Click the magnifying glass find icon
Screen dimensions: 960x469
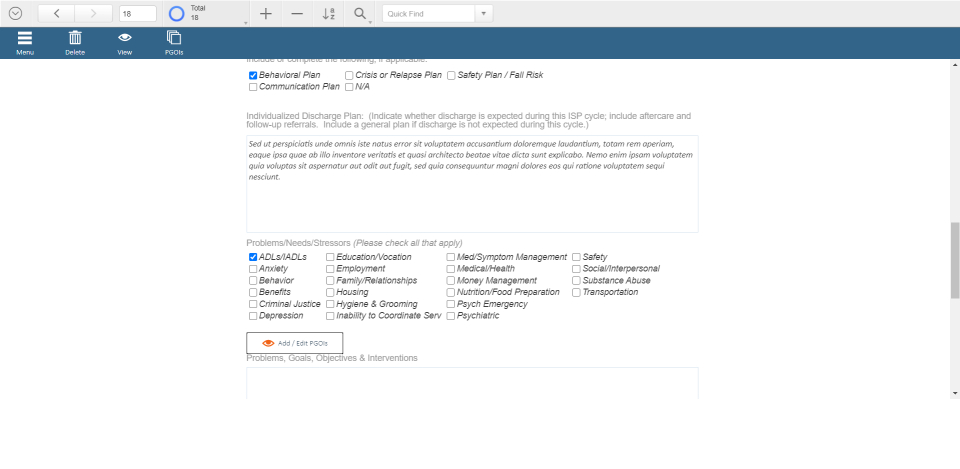point(360,14)
